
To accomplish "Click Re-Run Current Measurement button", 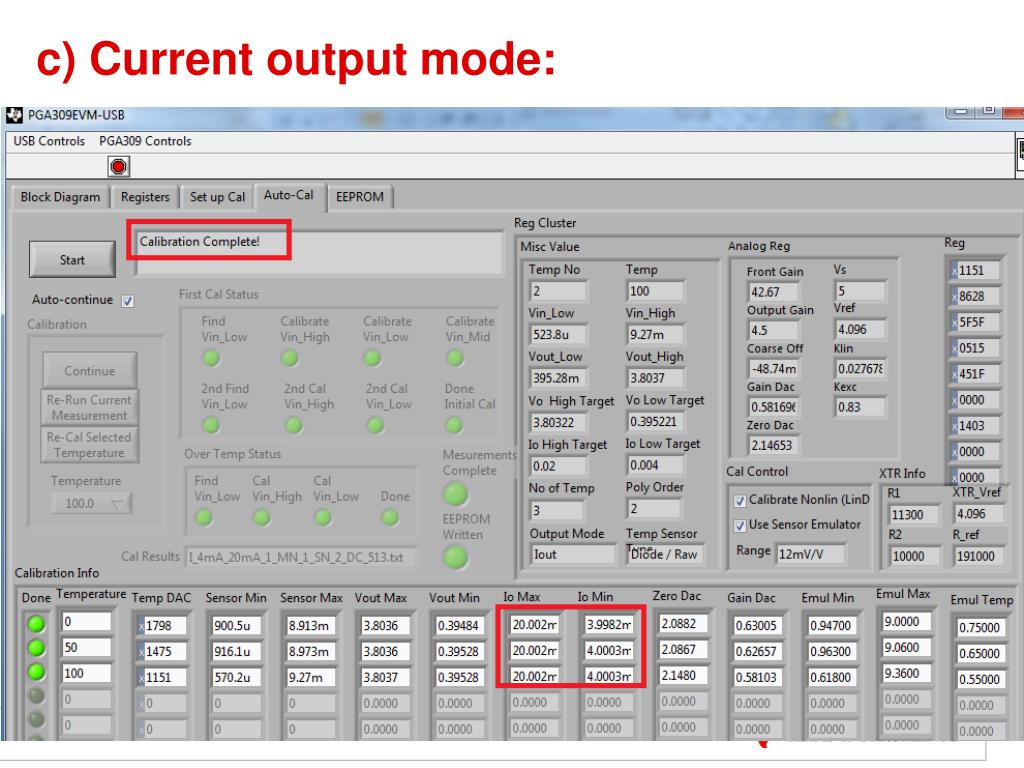I will tap(89, 408).
